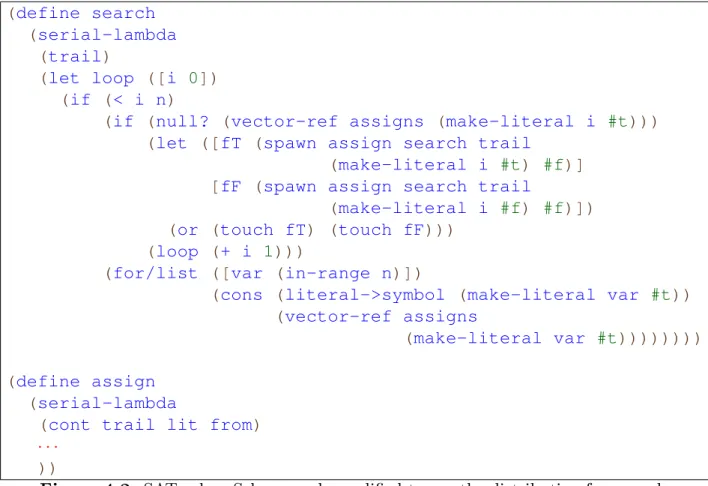Image resolution: width=708 pixels, height=486 pixels.
Task: Click the "in-range n" expression
Action: click(338, 273)
